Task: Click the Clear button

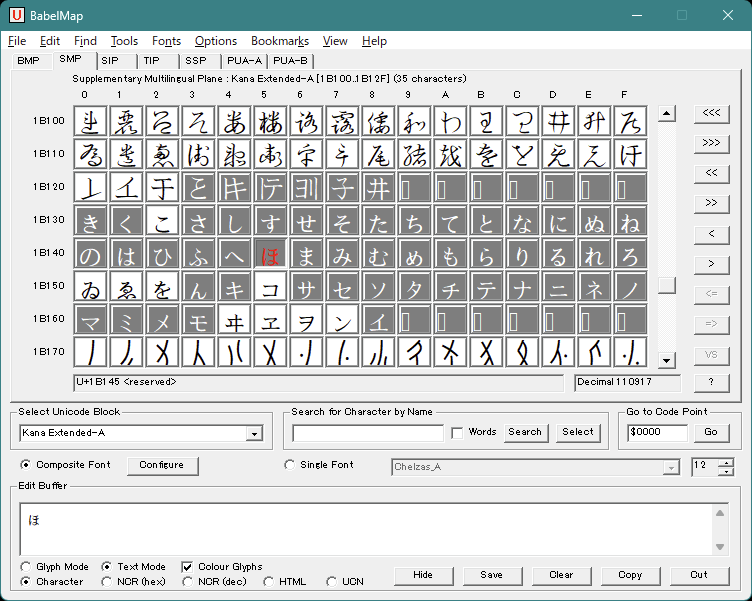Action: pos(561,575)
